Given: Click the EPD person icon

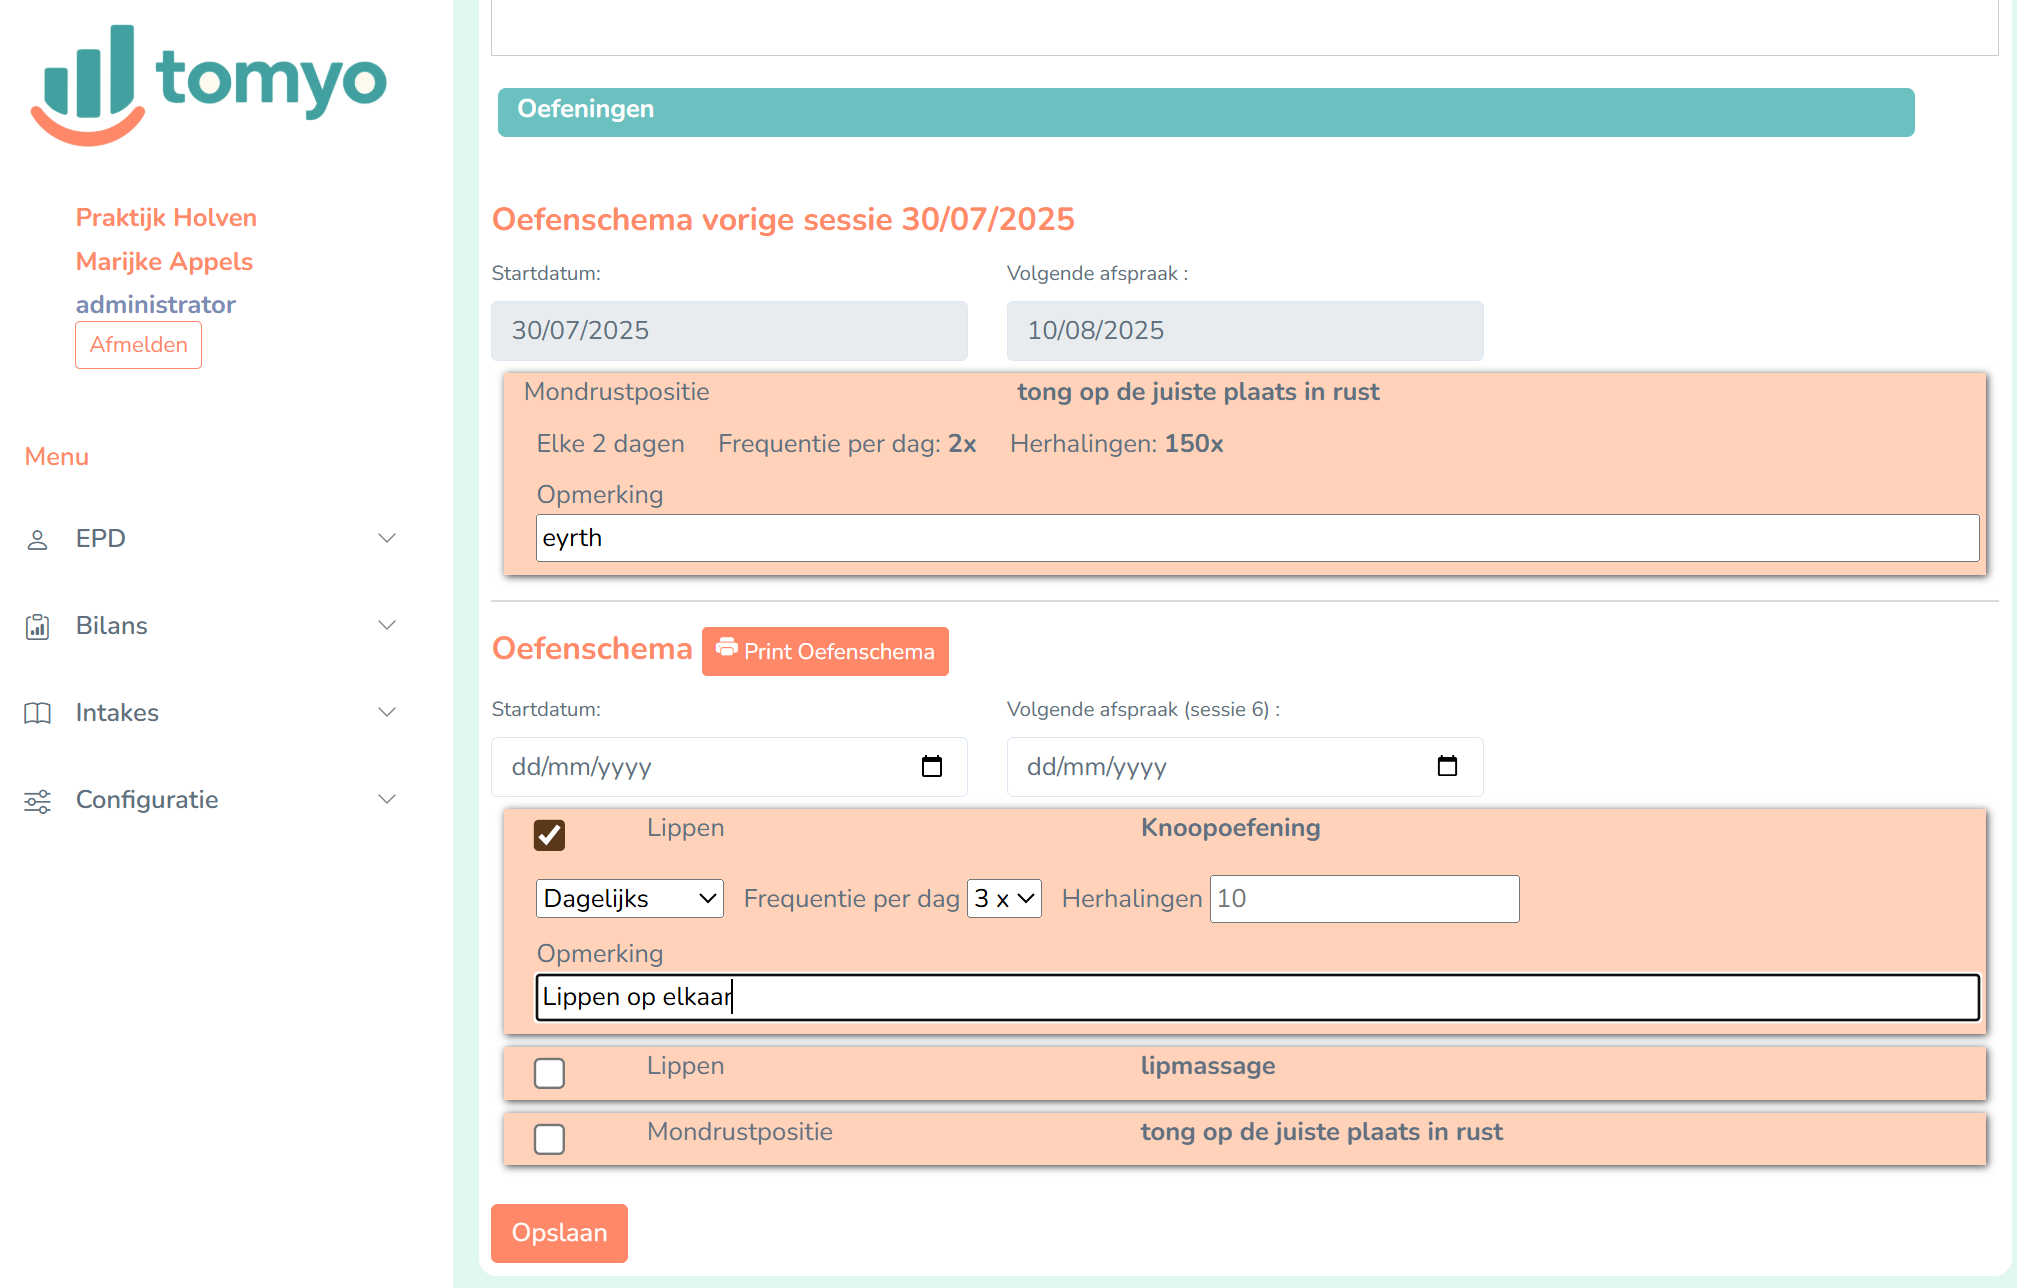Looking at the screenshot, I should click(x=37, y=540).
